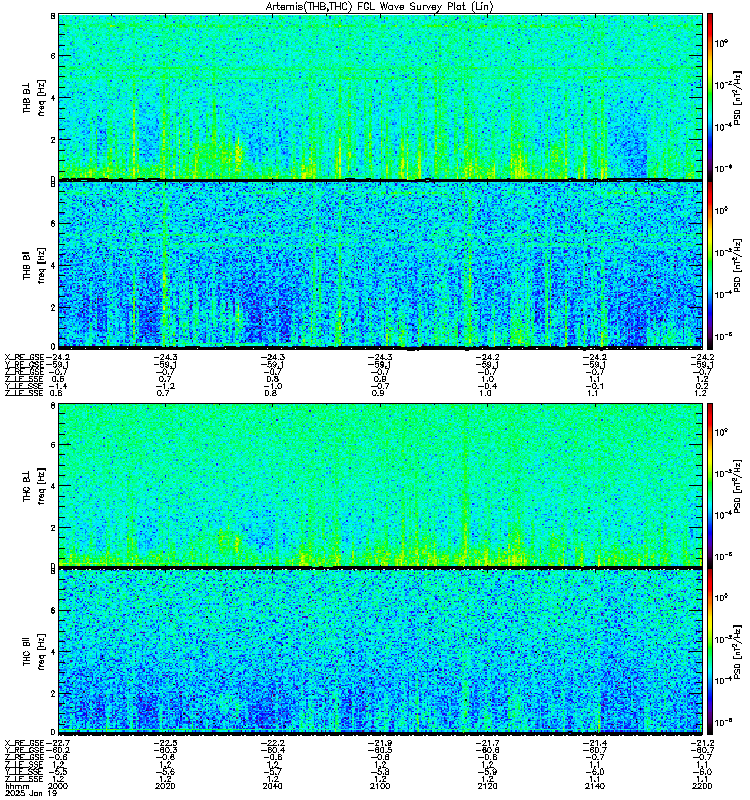
Task: Click the Y_RE_GSE value '-60.4'
Action: (x=273, y=751)
